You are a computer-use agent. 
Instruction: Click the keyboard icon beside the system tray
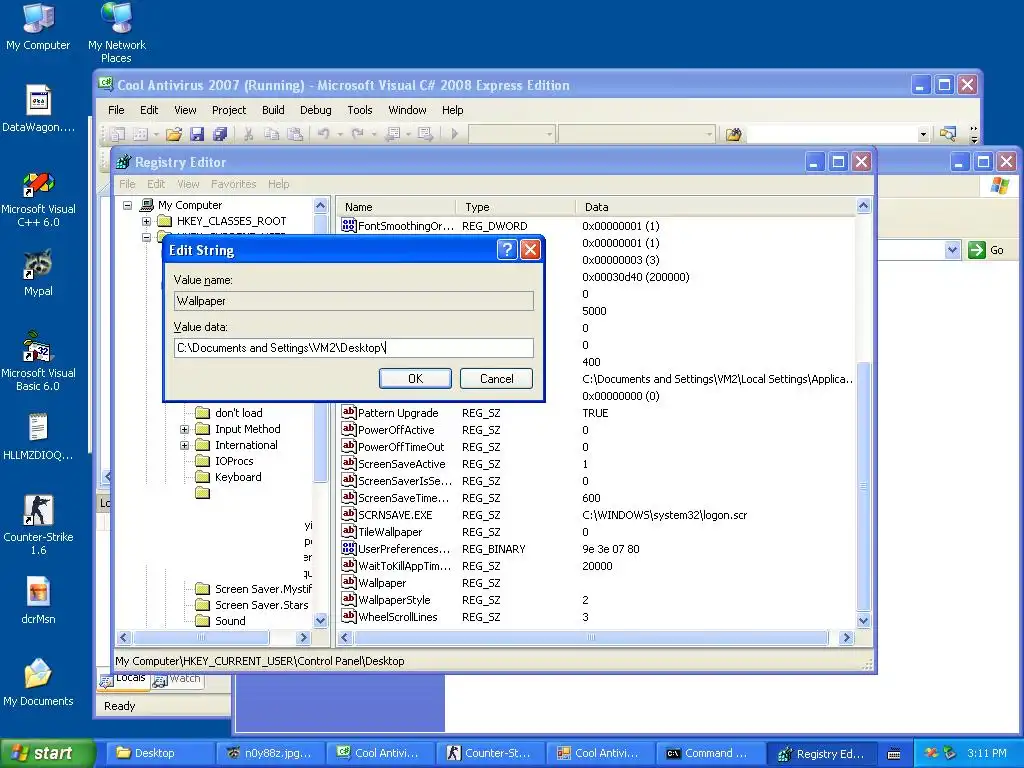click(894, 754)
